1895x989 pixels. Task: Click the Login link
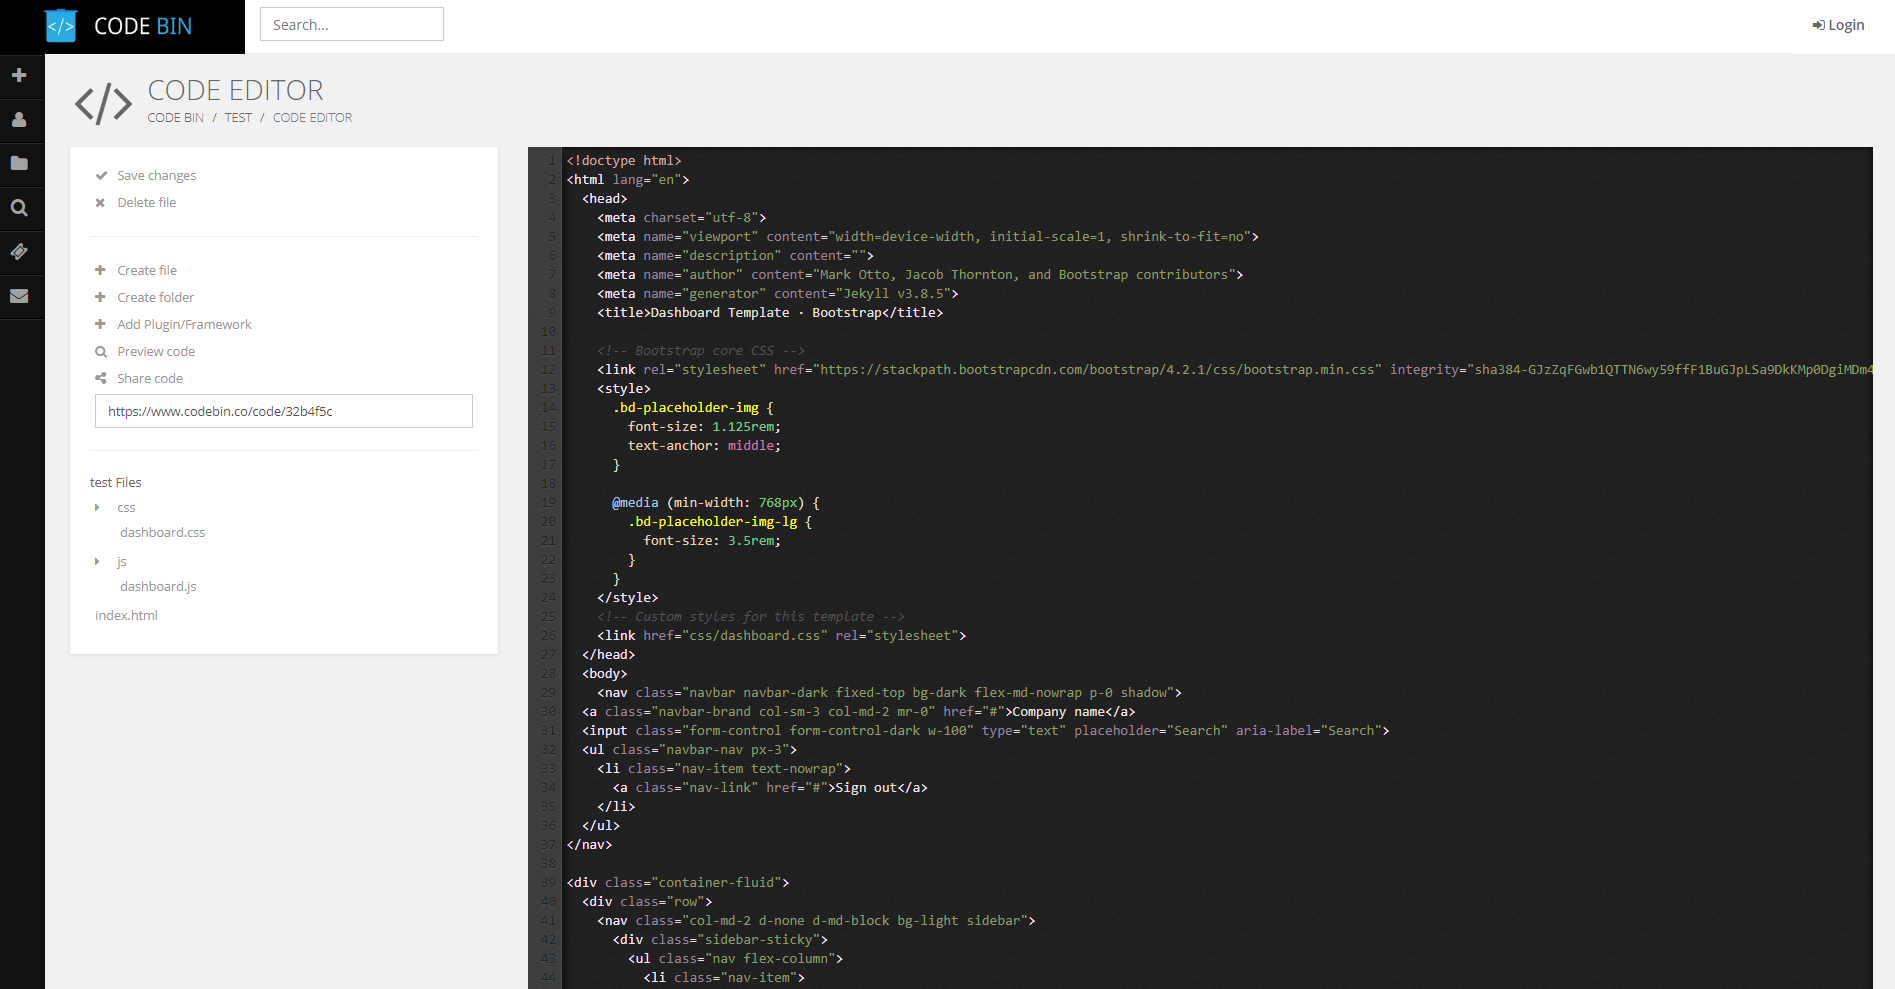pos(1838,25)
